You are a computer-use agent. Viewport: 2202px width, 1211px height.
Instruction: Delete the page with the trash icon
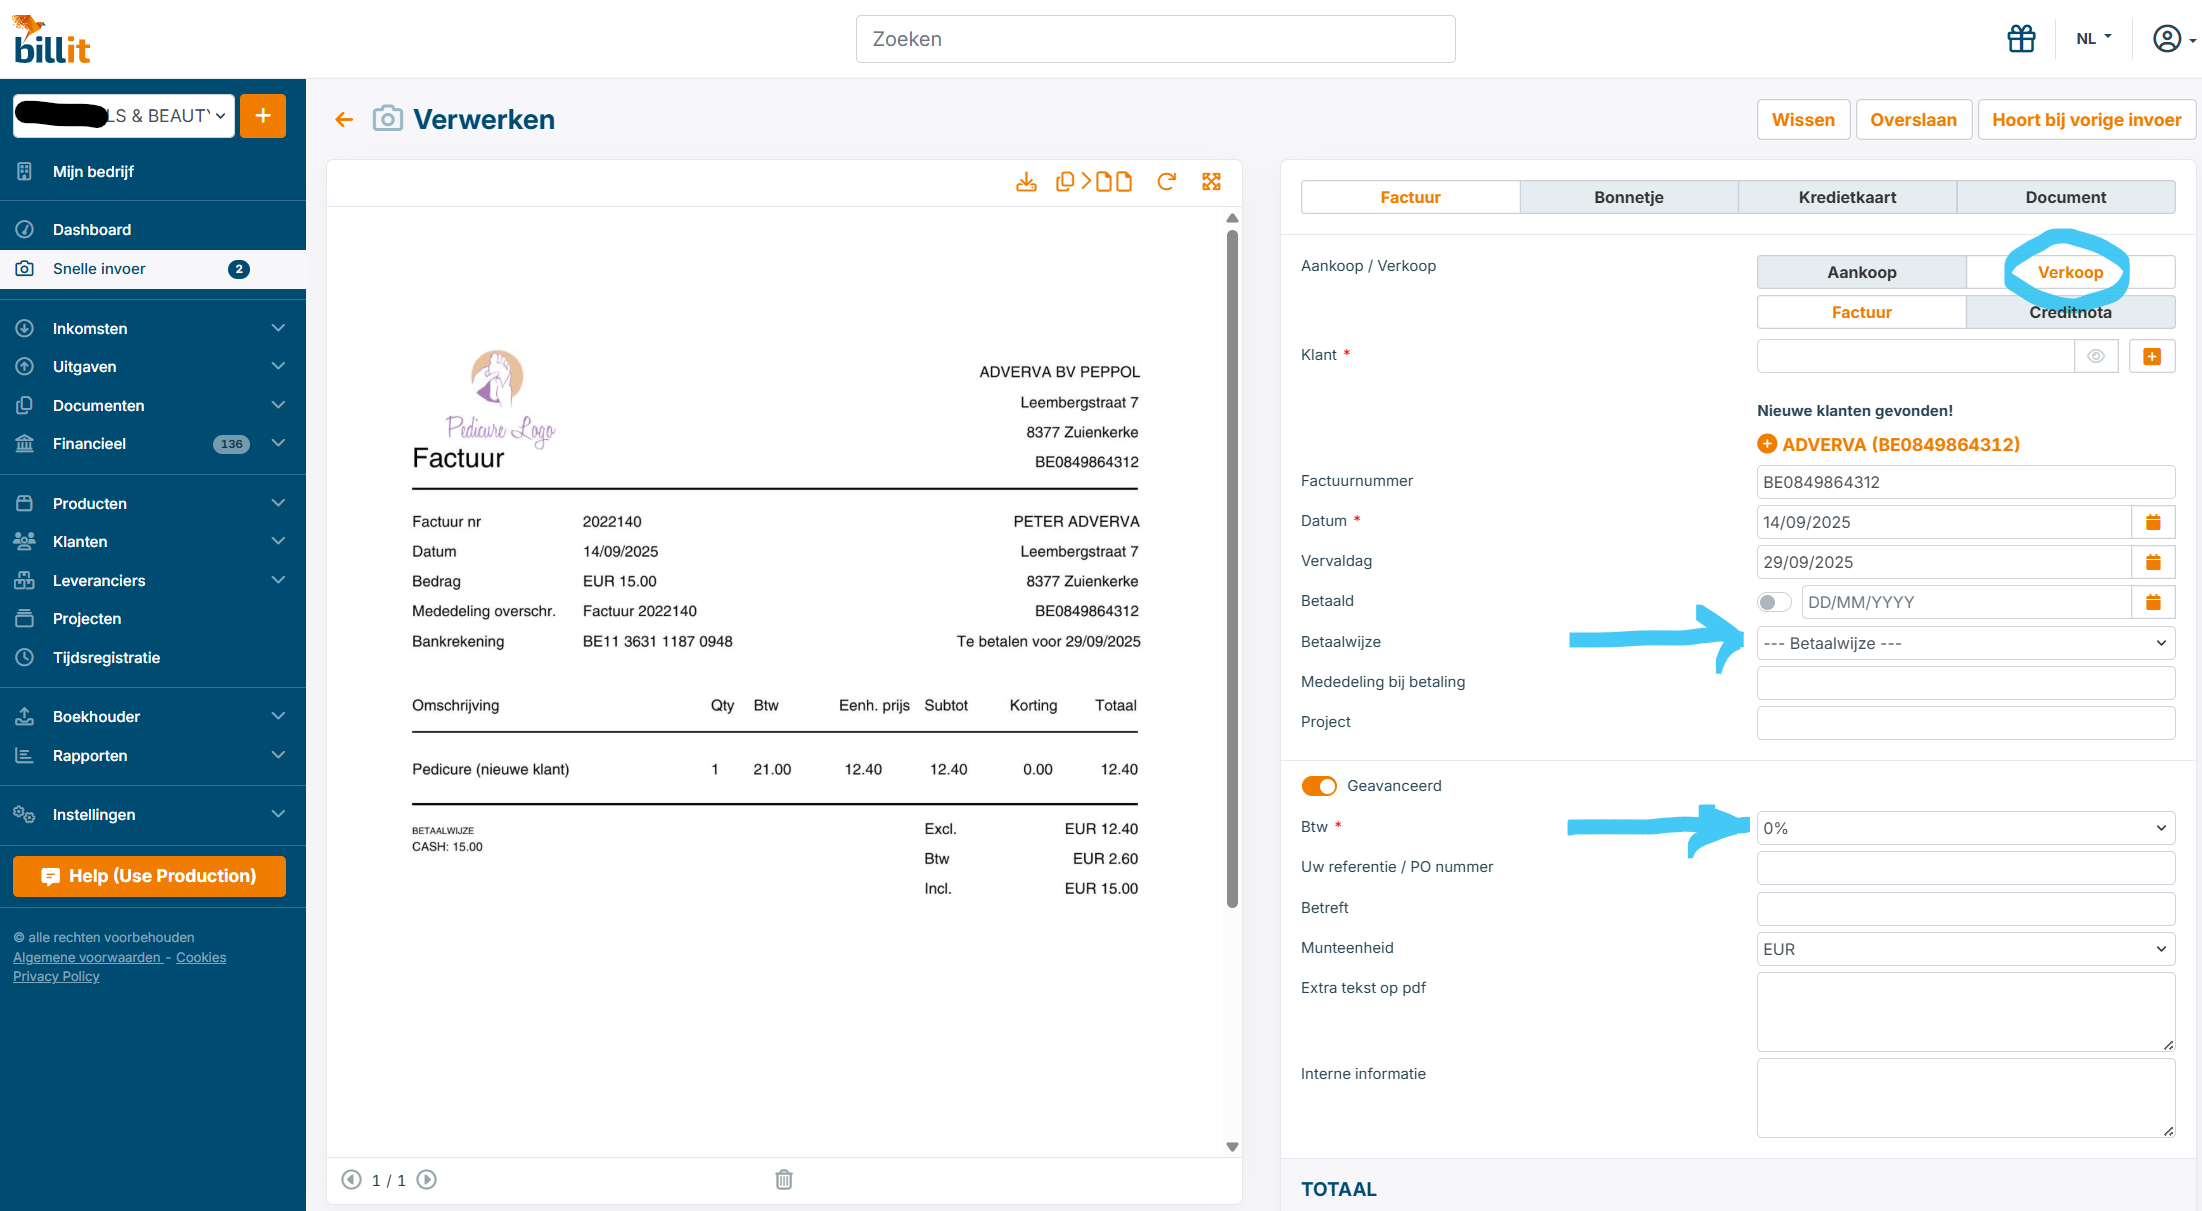point(784,1180)
